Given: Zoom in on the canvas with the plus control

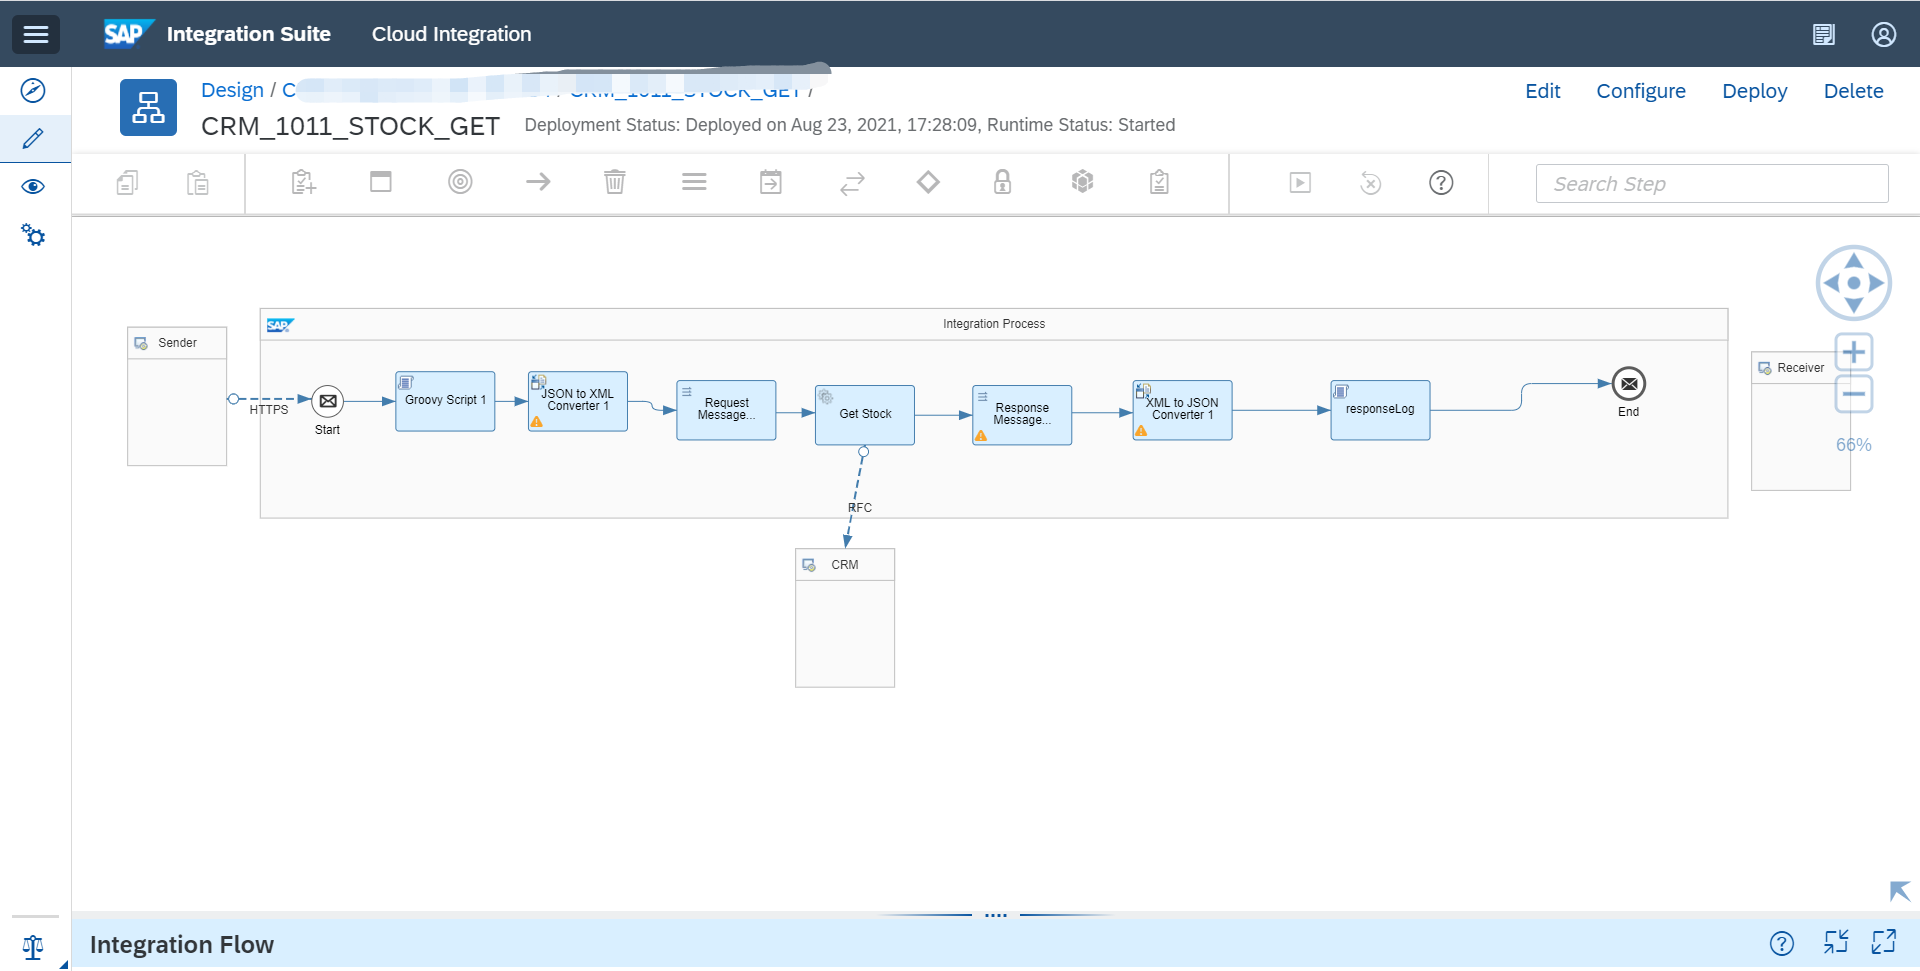Looking at the screenshot, I should pos(1853,351).
